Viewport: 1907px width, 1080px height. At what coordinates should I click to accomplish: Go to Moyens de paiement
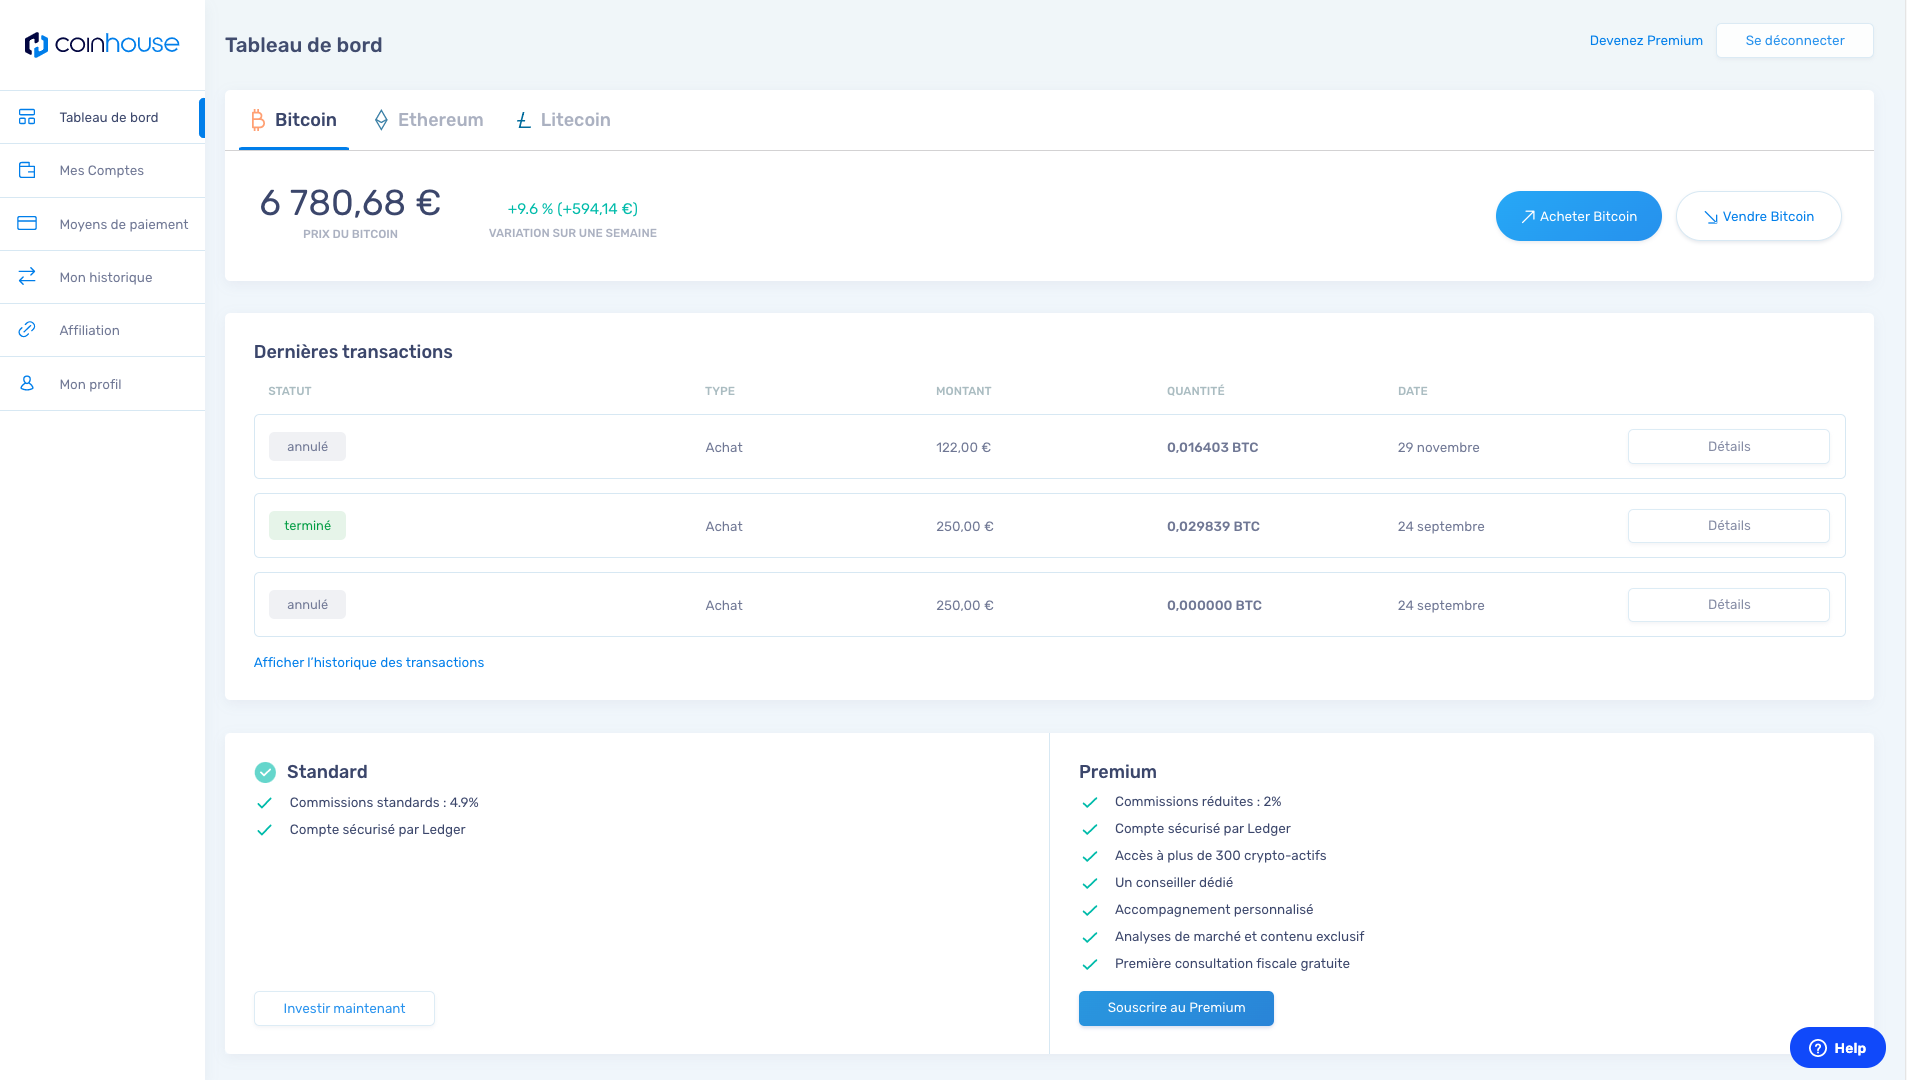[x=102, y=224]
